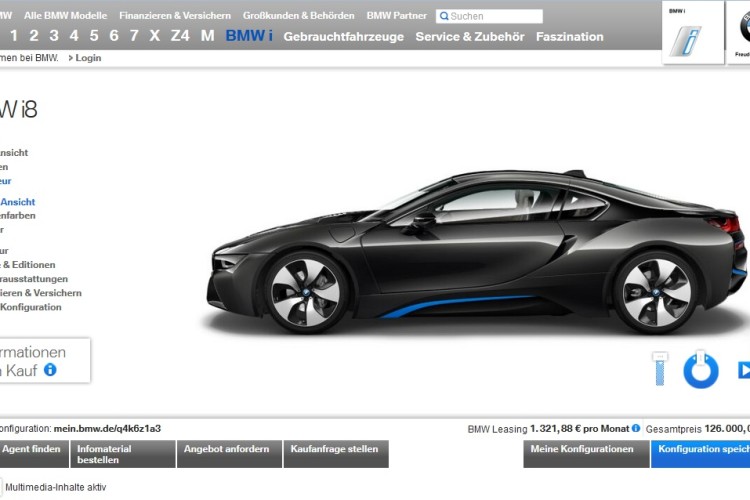Click Angebot anfordern button
The image size is (750, 500).
pos(230,454)
